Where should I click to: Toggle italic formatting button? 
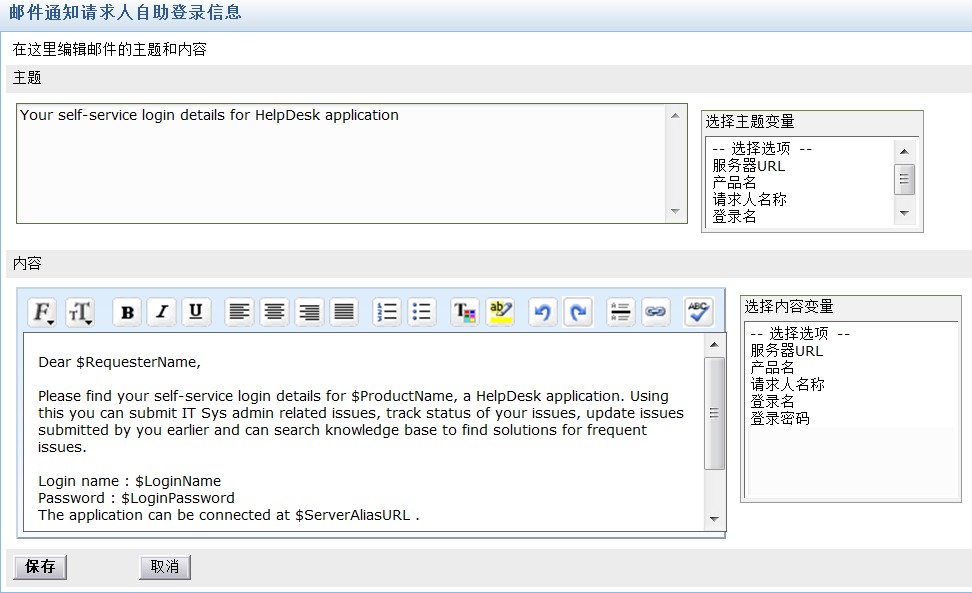tap(161, 312)
